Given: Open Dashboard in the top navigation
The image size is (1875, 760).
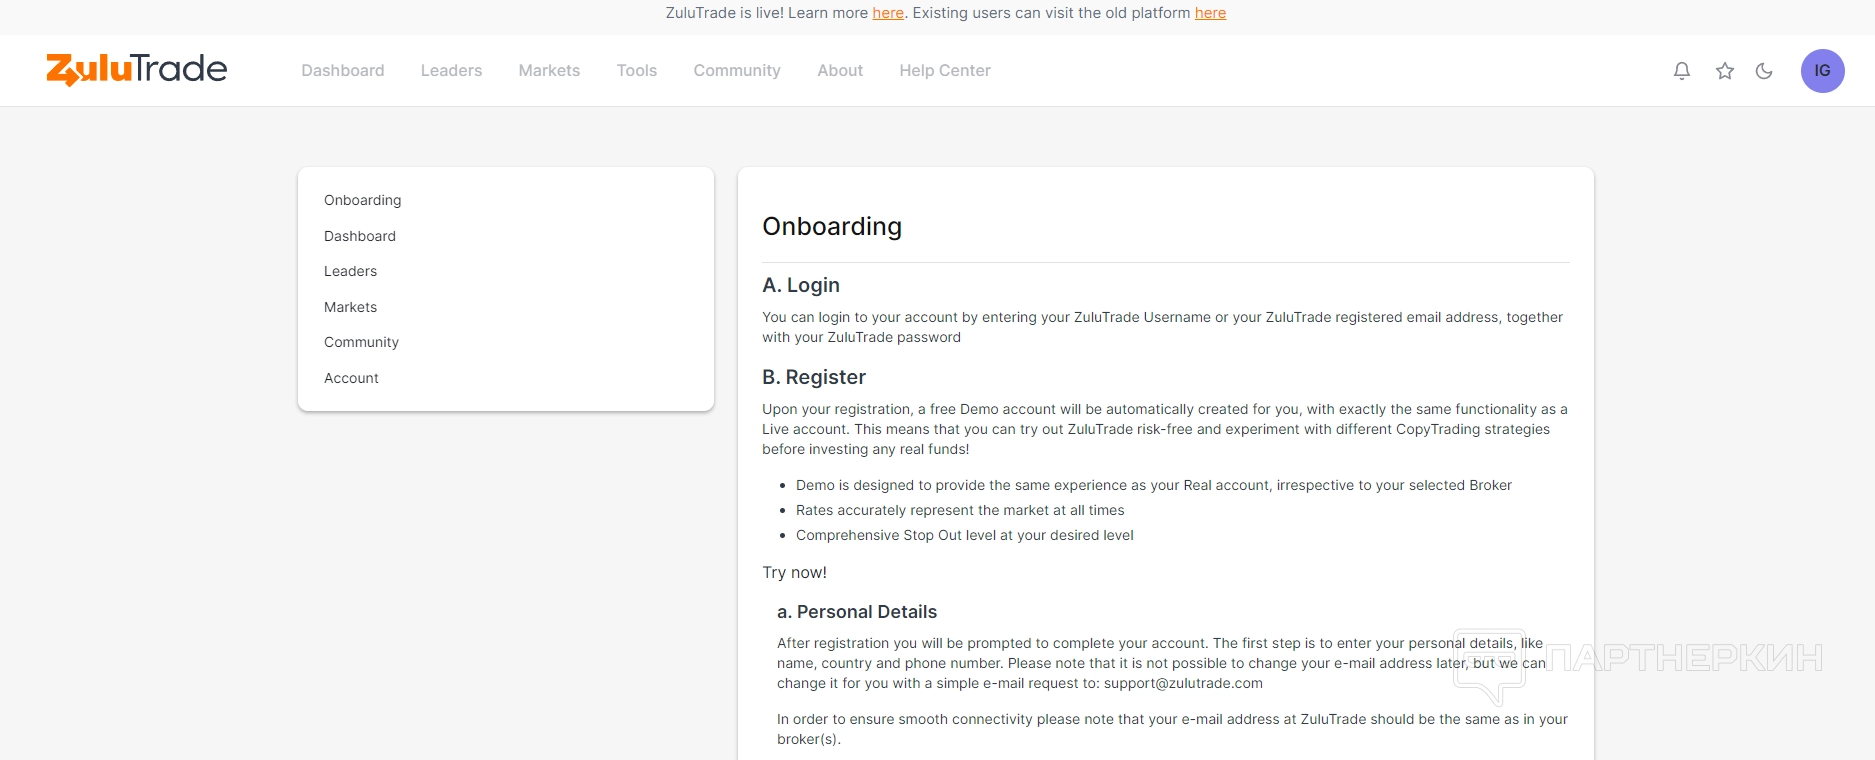Looking at the screenshot, I should 343,71.
